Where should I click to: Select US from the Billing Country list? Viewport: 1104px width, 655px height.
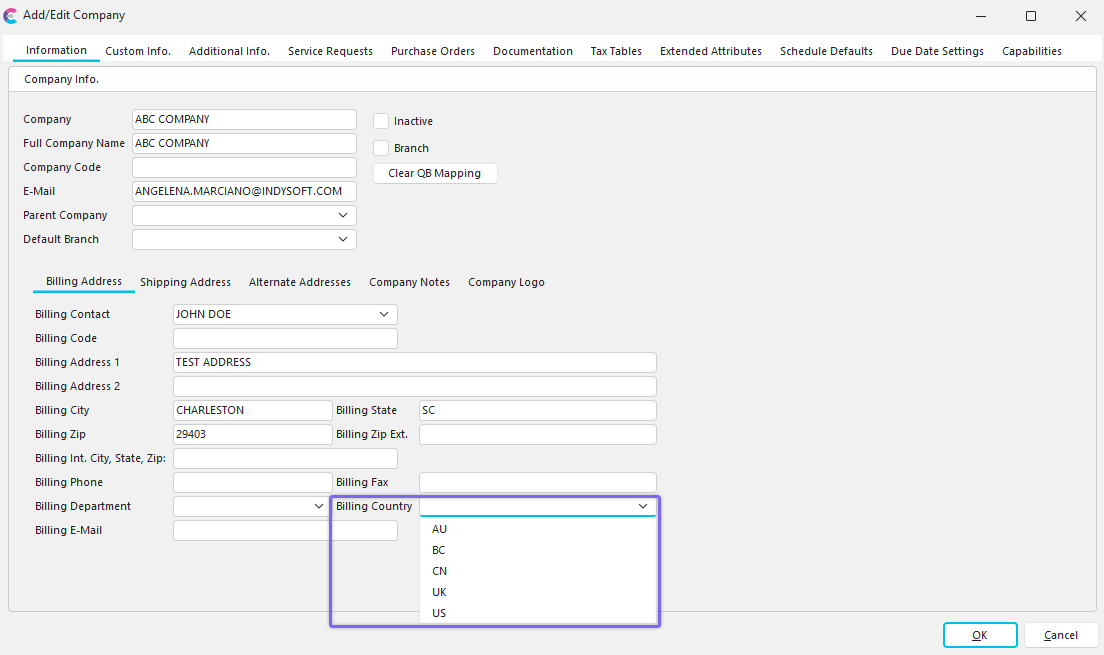pos(439,613)
